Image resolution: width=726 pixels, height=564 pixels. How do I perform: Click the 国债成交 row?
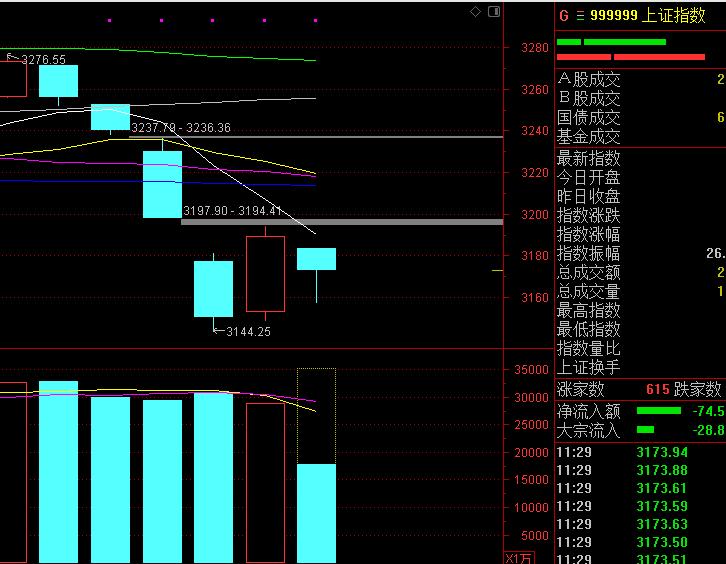[x=640, y=118]
